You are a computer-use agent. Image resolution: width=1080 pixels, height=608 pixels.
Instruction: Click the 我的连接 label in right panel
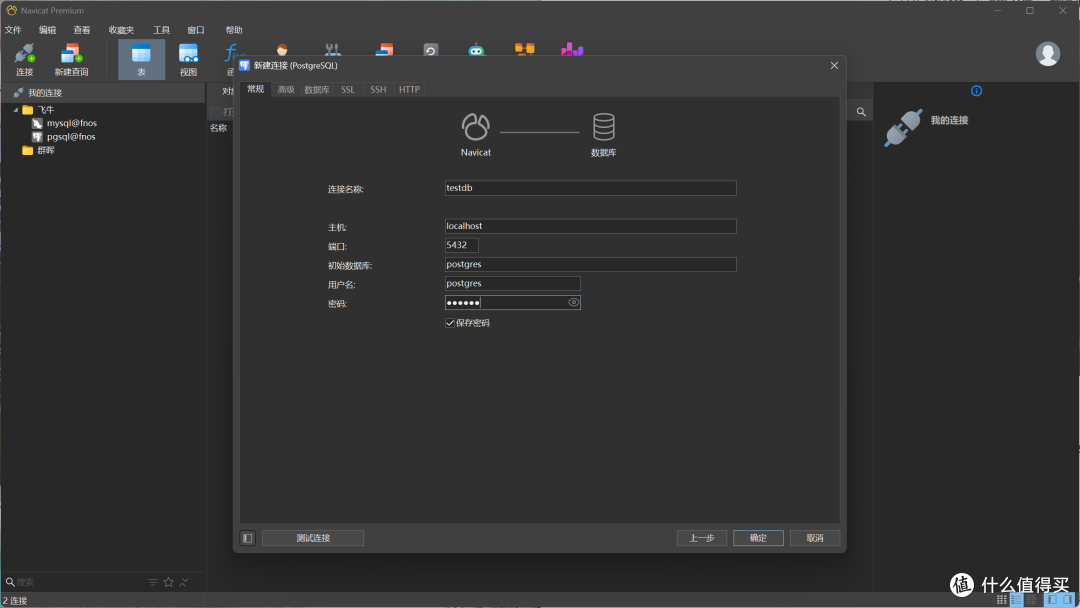949,120
